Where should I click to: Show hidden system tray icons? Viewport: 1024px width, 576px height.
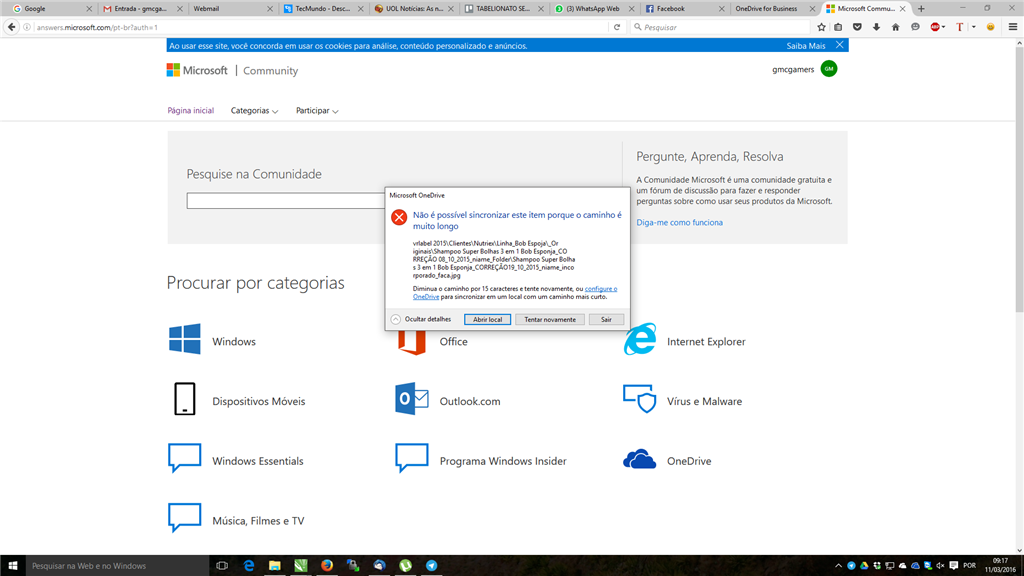click(x=839, y=566)
